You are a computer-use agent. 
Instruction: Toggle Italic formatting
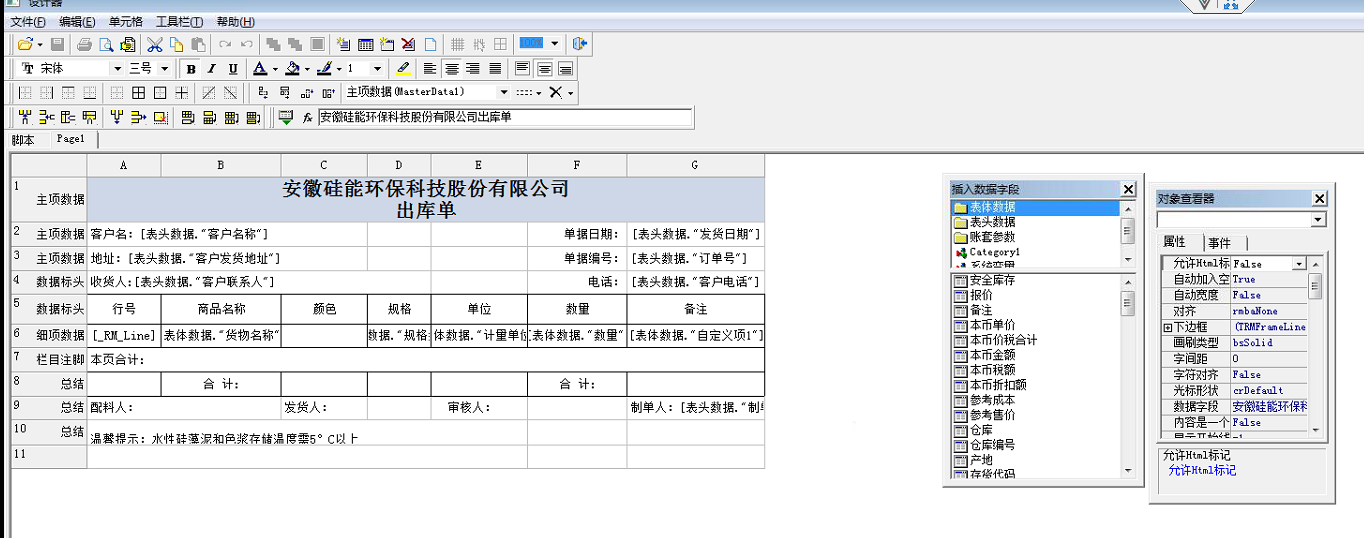point(212,69)
